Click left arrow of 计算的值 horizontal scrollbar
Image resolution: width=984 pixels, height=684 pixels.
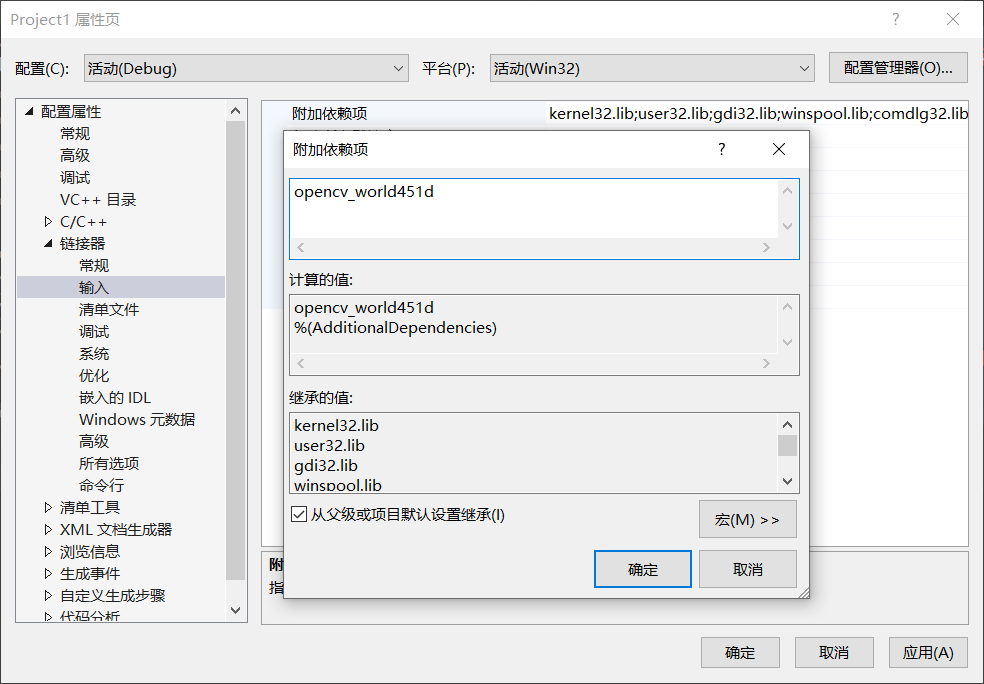(301, 363)
